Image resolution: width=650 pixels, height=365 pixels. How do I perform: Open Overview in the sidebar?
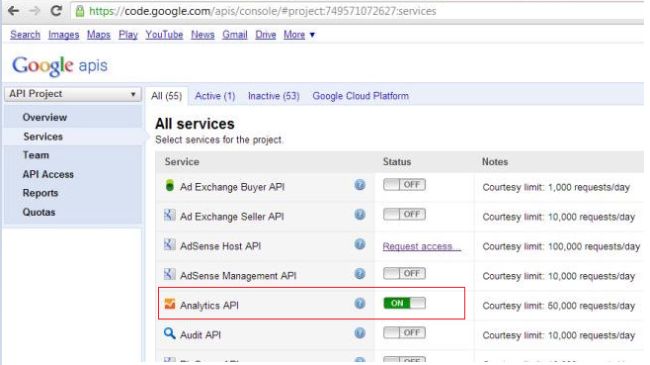45,117
